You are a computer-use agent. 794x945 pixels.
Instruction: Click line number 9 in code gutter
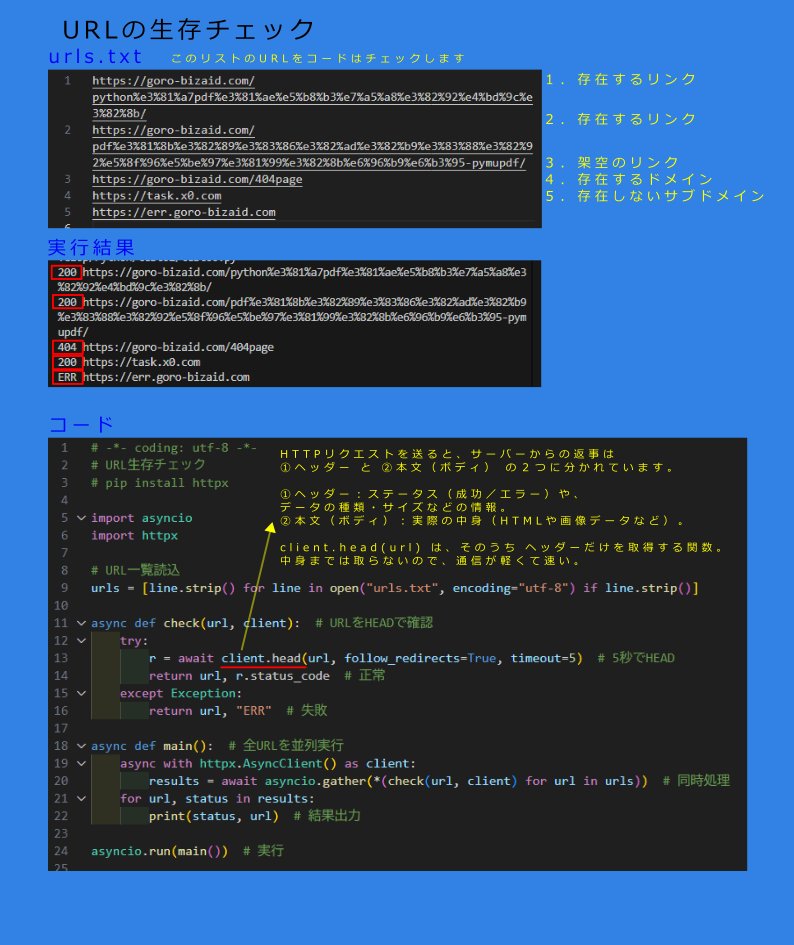pos(65,588)
